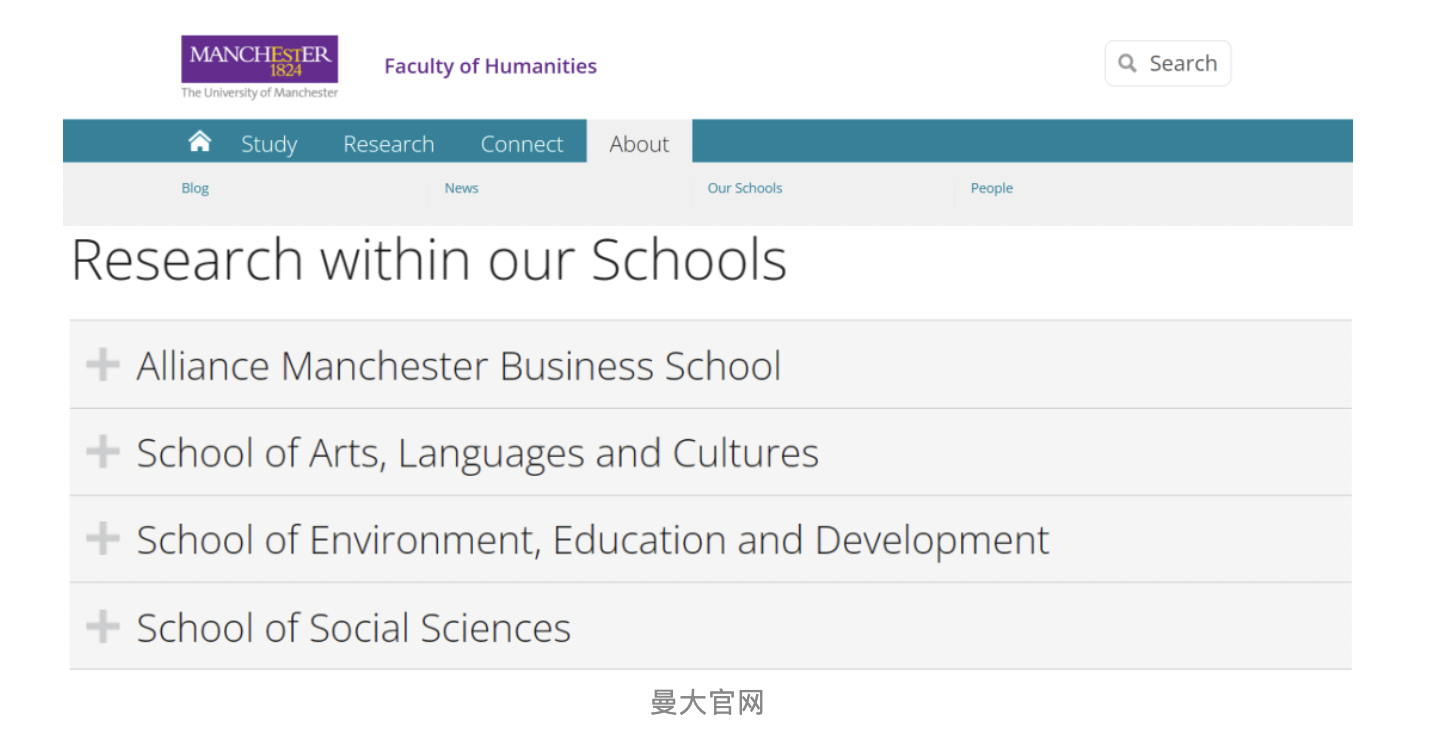Click the Faculty of Humanities heading link
The image size is (1446, 746).
(x=490, y=66)
